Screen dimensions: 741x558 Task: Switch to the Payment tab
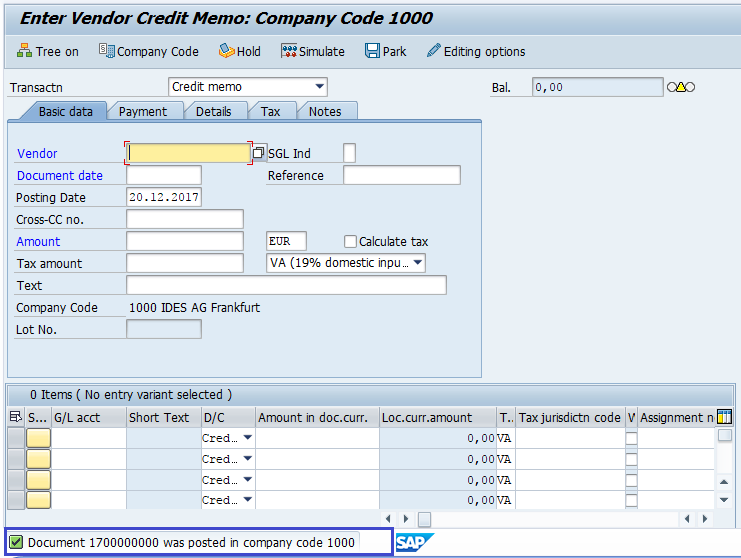point(143,111)
